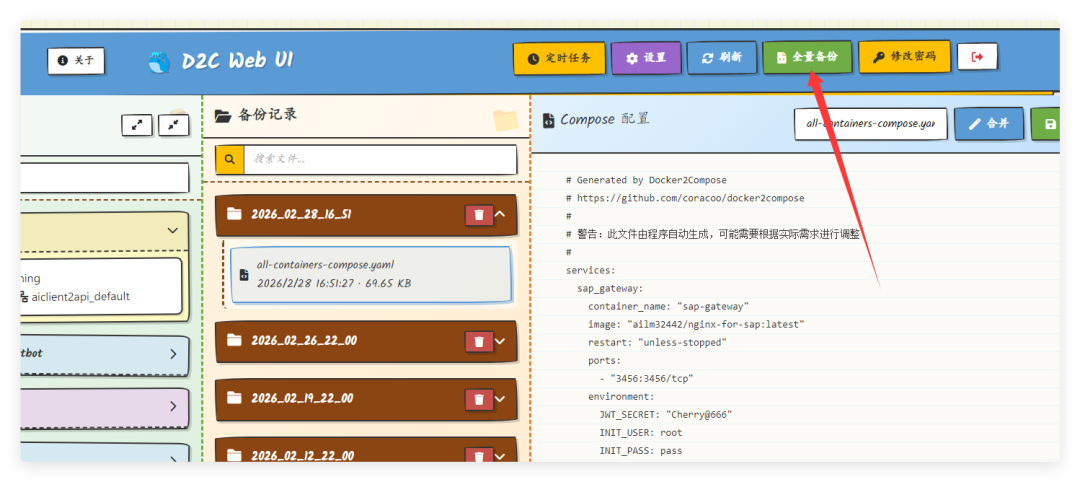Screen dimensions: 1080x482
Task: Click the left panel search input
Action: pyautogui.click(x=105, y=178)
